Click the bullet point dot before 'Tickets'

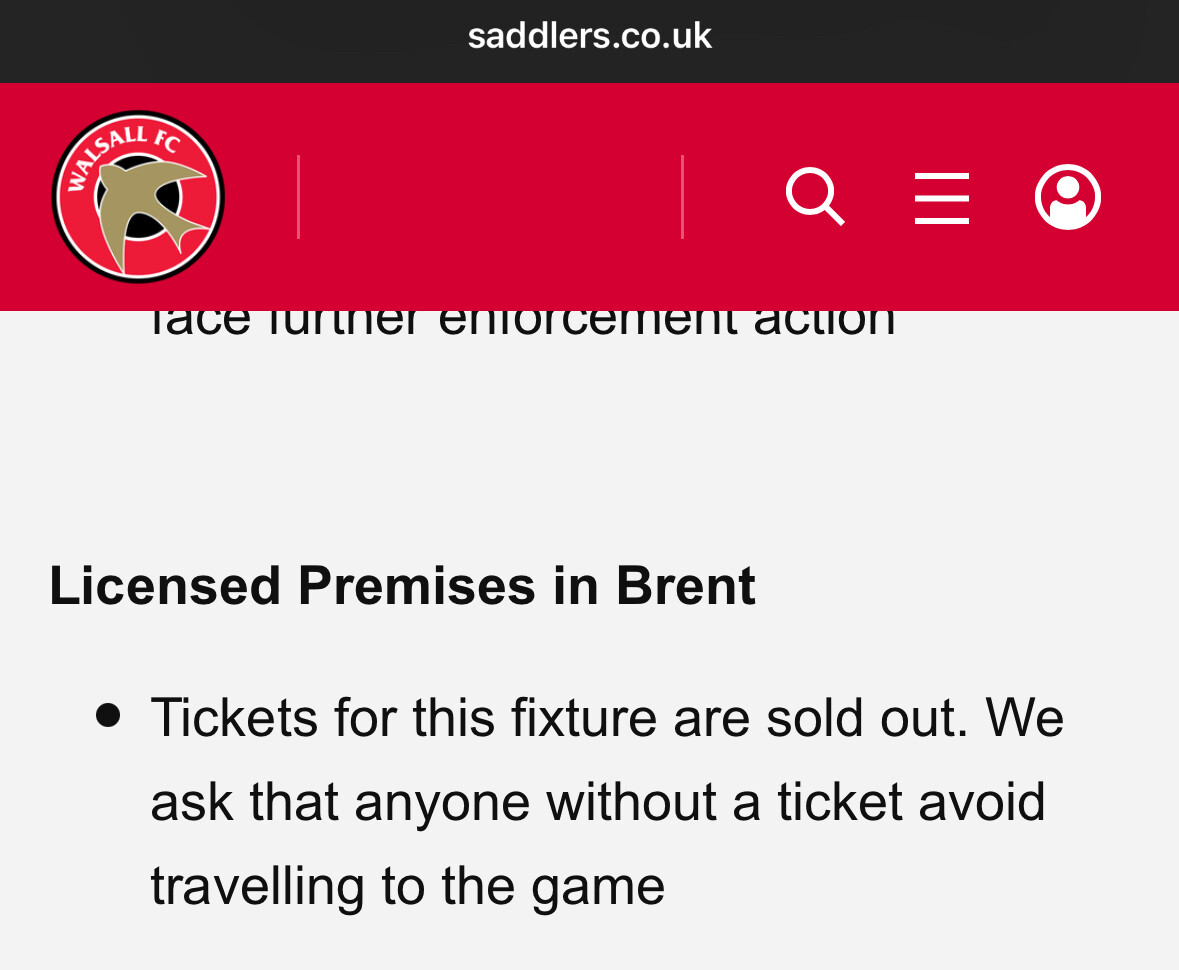click(x=108, y=715)
